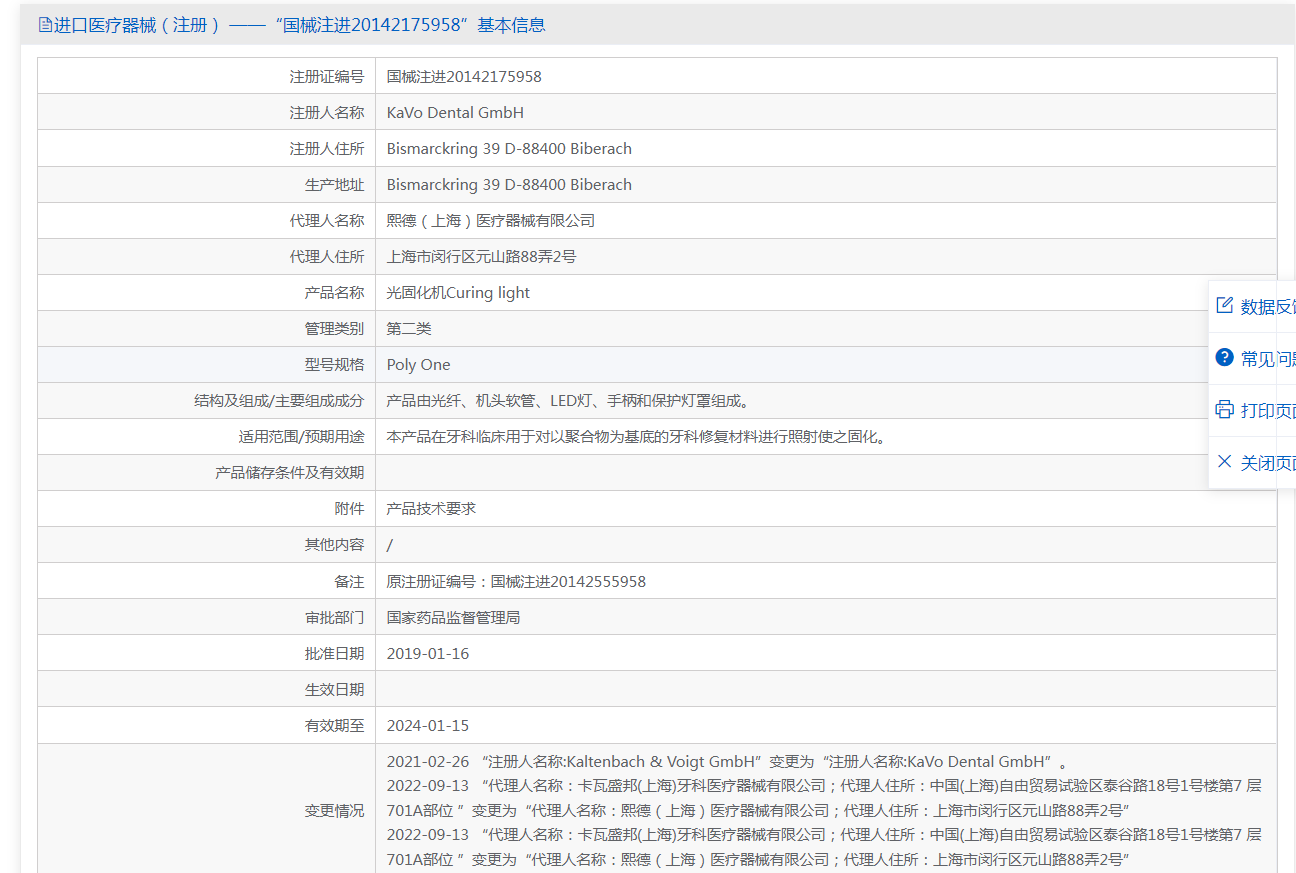Image resolution: width=1296 pixels, height=873 pixels.
Task: Select the 生效日期 field label
Action: click(334, 689)
